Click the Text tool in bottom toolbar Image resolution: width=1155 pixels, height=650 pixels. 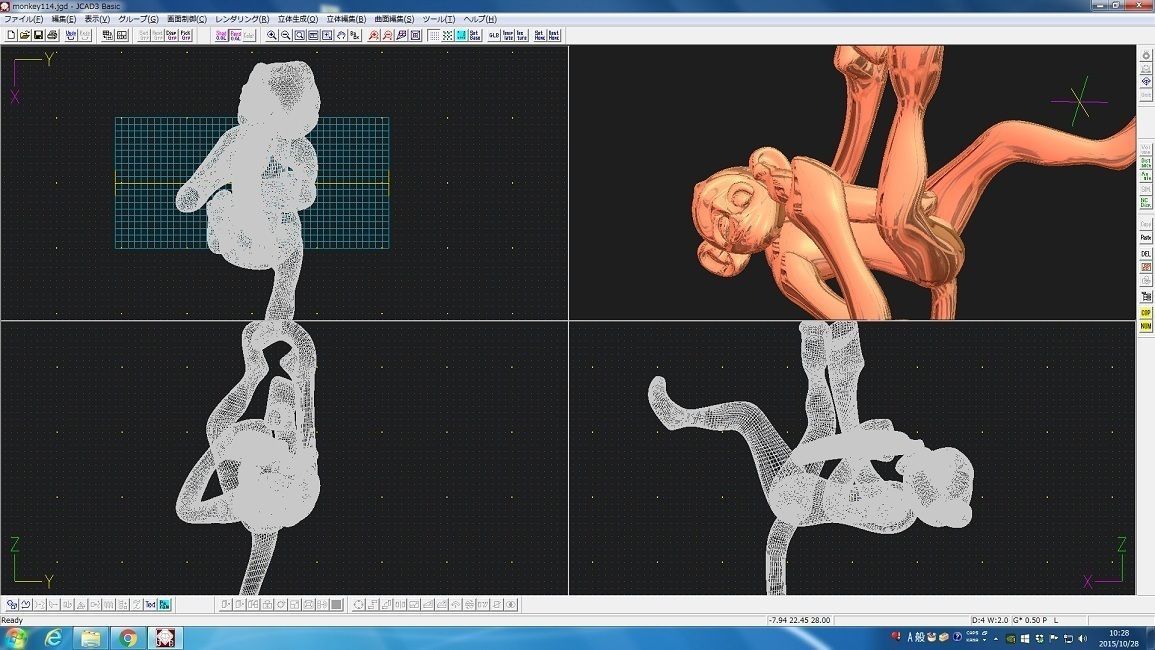click(150, 604)
